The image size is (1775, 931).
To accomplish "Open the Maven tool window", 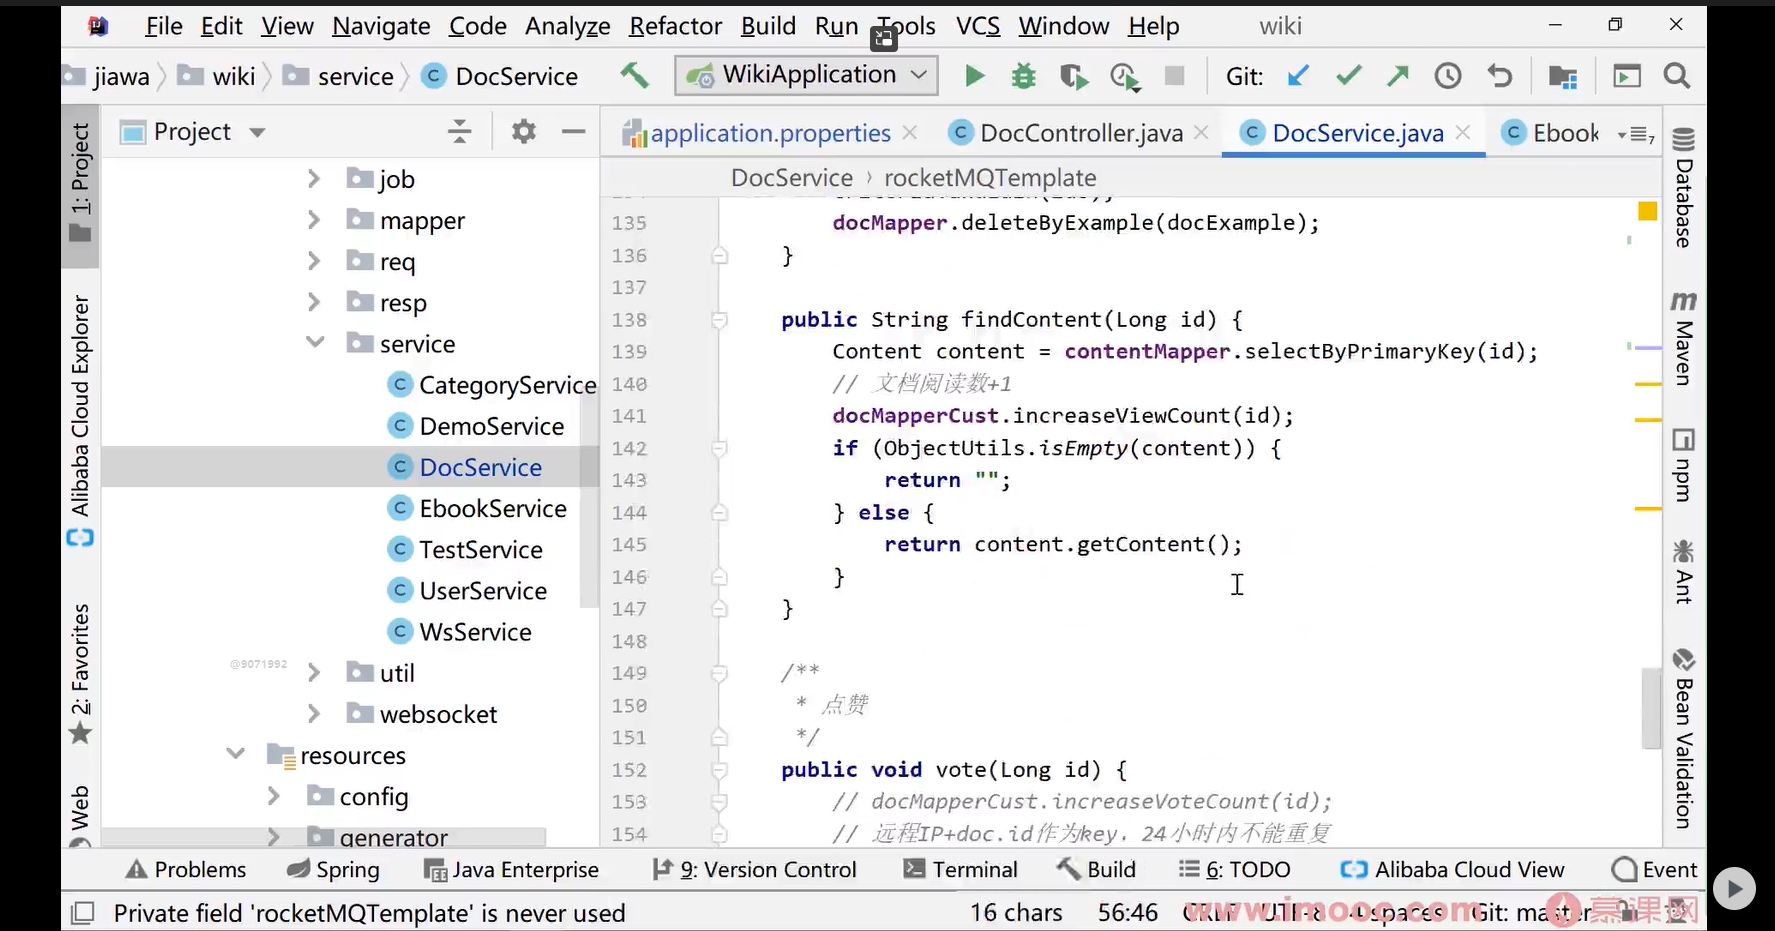I will tap(1684, 339).
